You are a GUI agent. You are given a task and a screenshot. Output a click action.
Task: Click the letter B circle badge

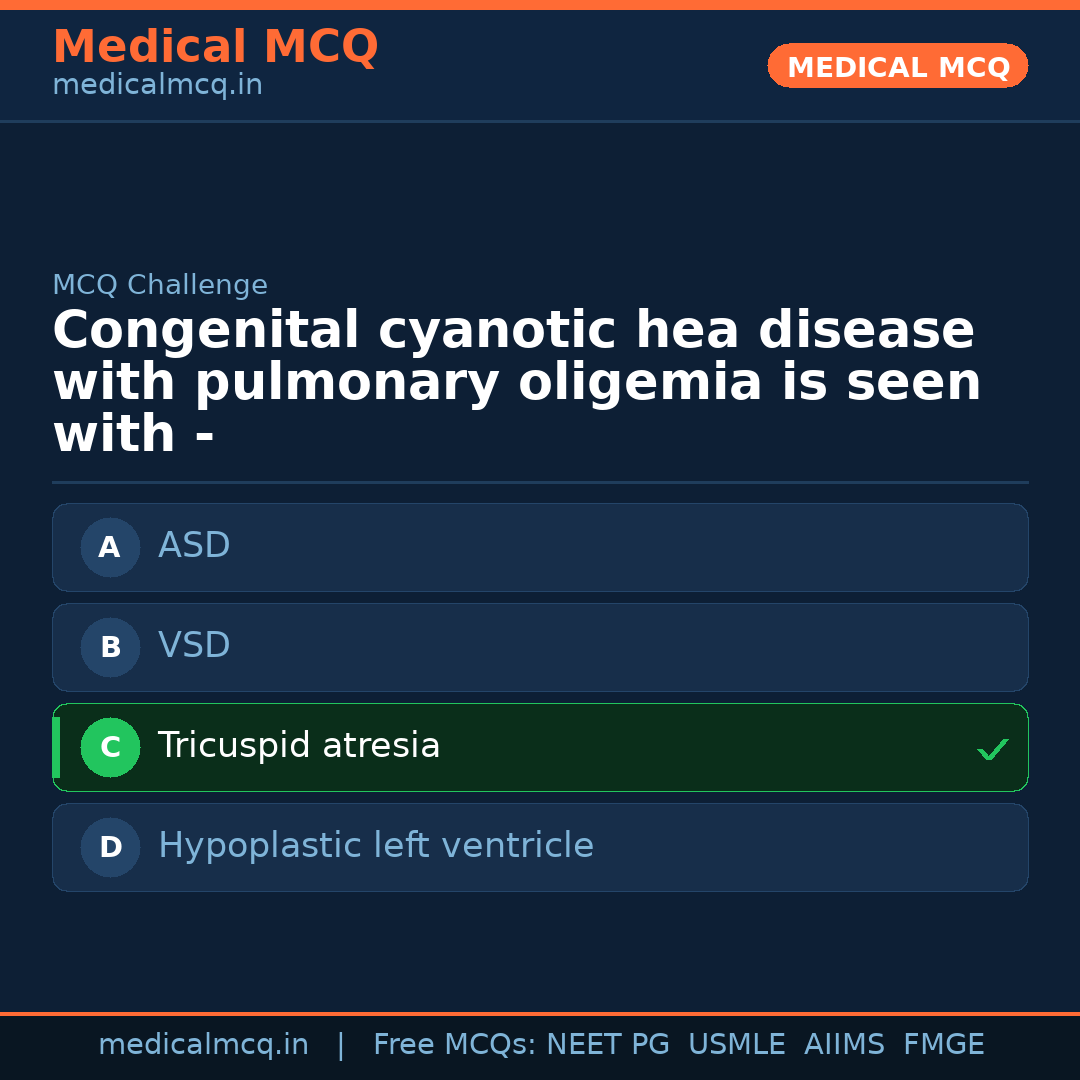click(110, 647)
